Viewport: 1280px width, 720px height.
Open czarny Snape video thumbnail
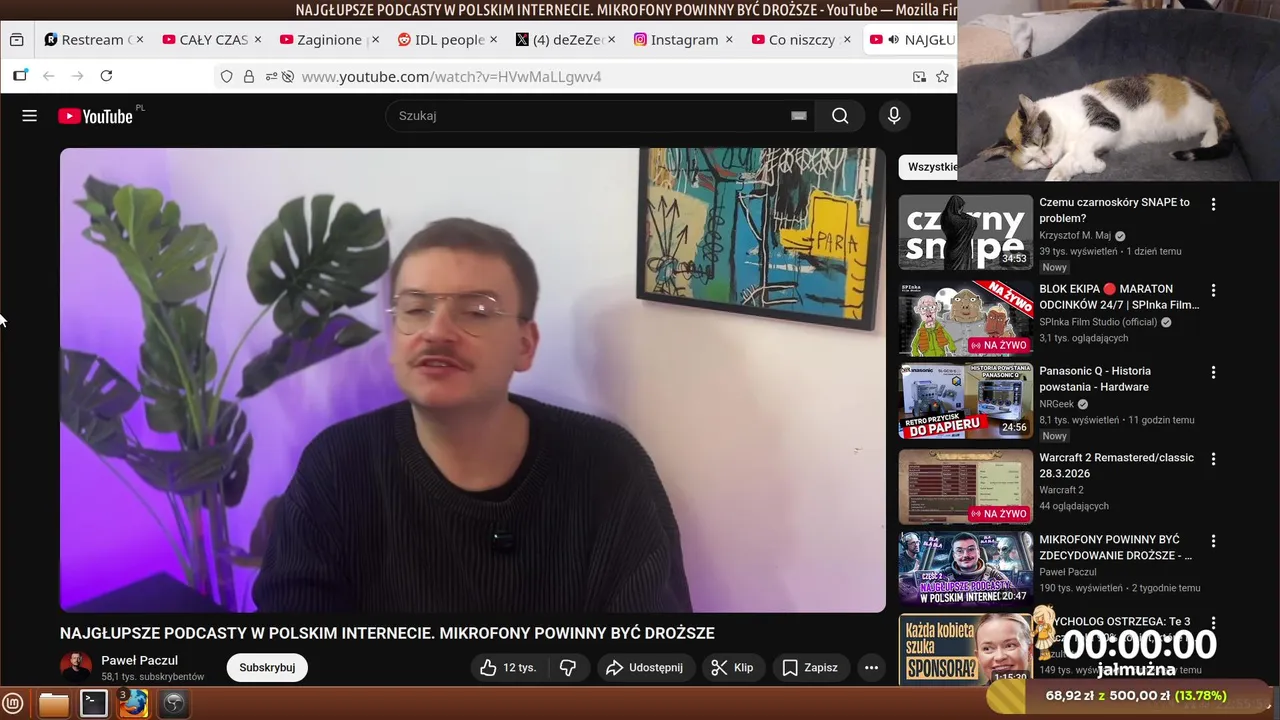[x=965, y=232]
